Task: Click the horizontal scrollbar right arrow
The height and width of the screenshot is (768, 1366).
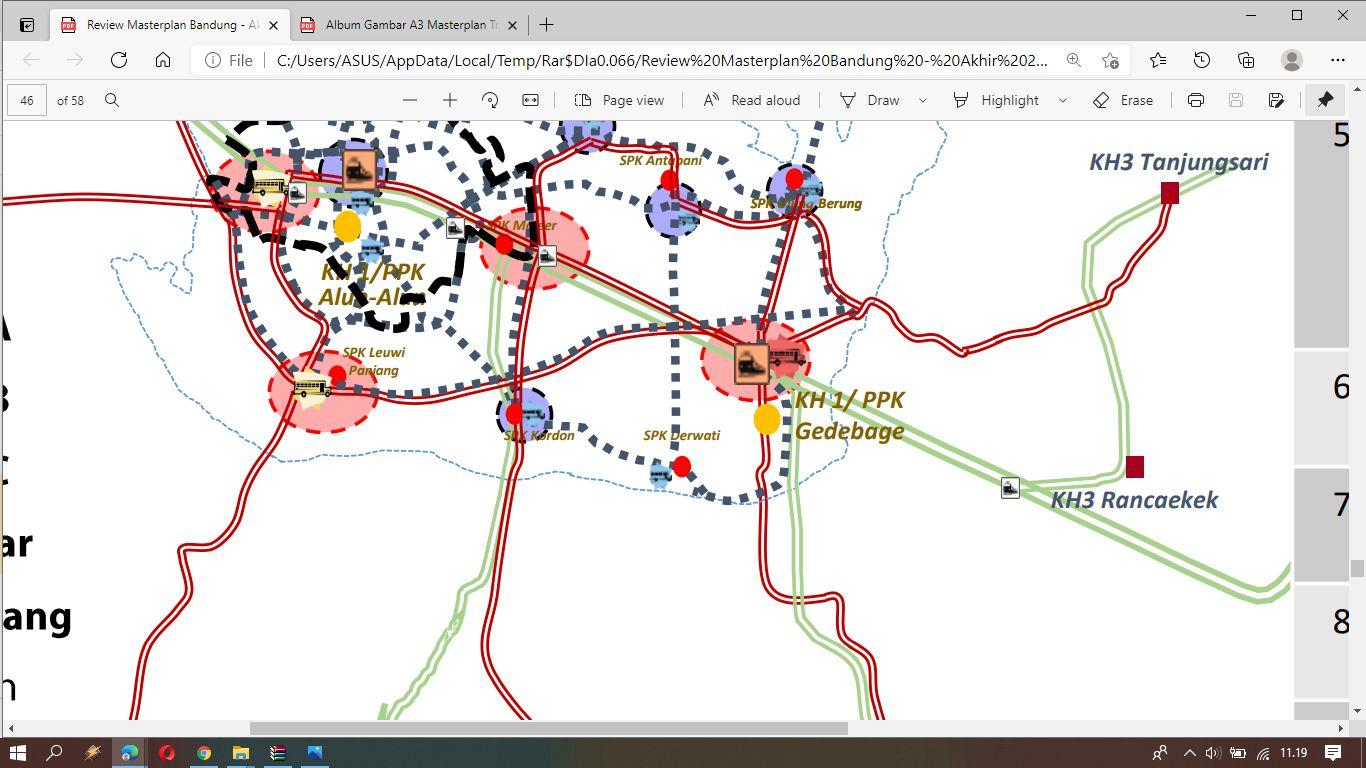Action: pyautogui.click(x=1341, y=728)
